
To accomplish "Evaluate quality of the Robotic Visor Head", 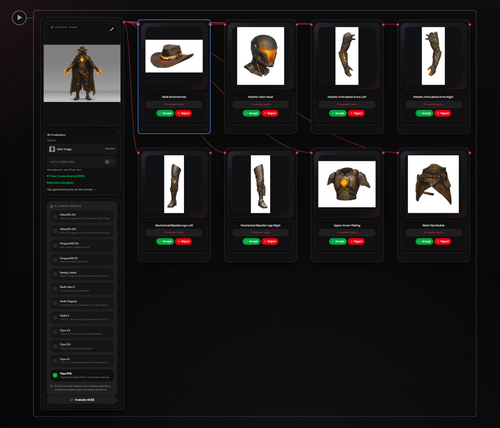I will (260, 104).
